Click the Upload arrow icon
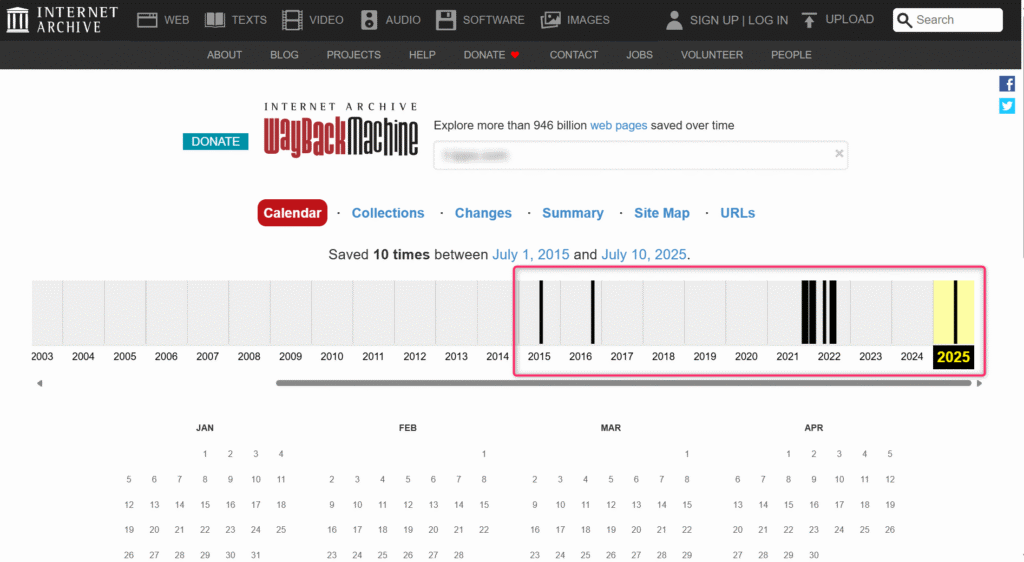Screen dimensions: 1024x562 click(x=809, y=20)
